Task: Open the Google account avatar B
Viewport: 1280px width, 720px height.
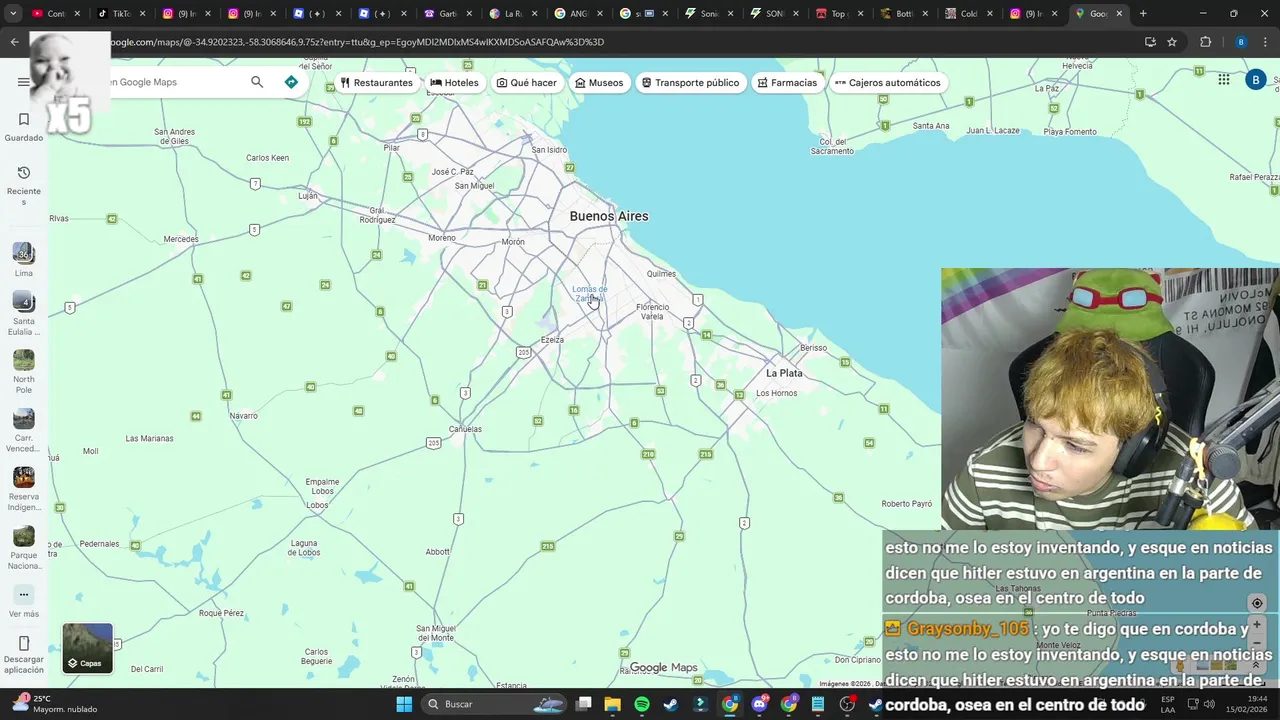Action: click(1256, 80)
